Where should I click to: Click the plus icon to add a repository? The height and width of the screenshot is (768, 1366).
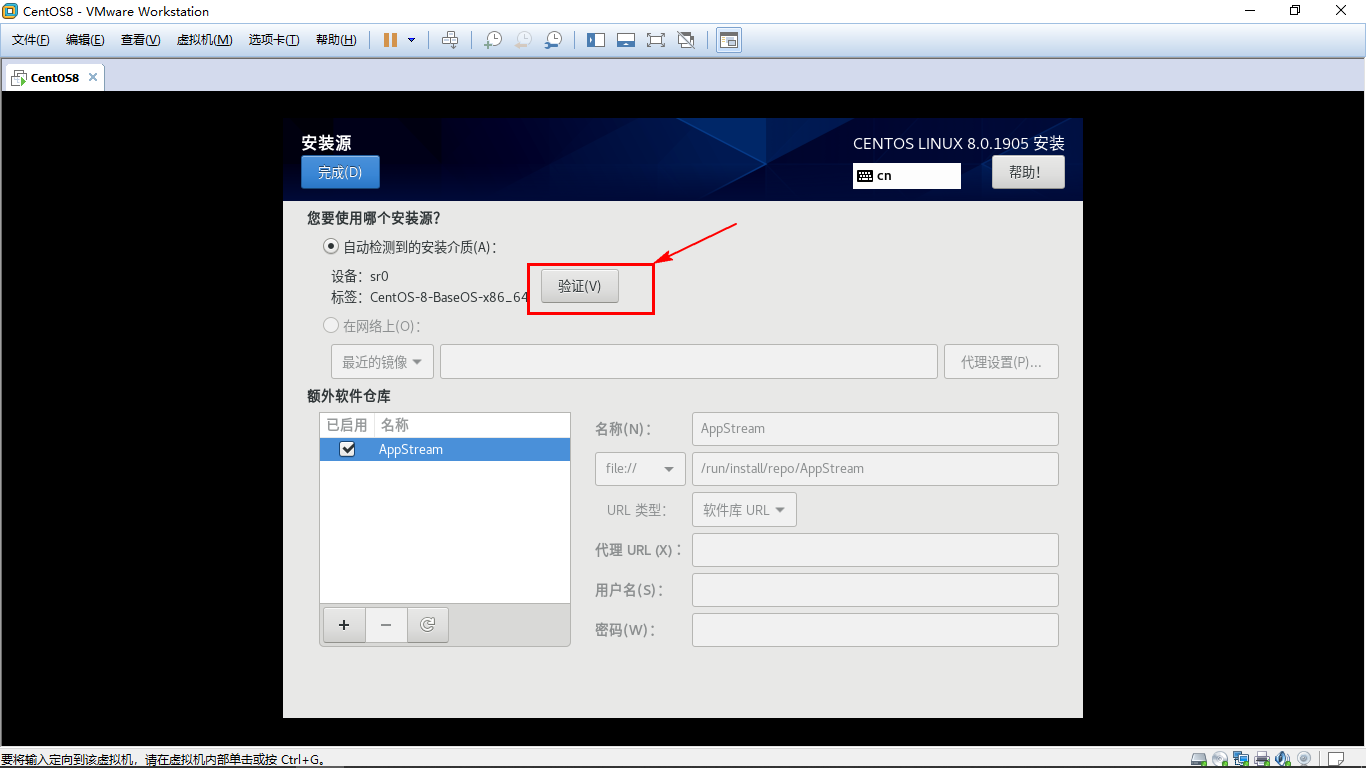344,625
